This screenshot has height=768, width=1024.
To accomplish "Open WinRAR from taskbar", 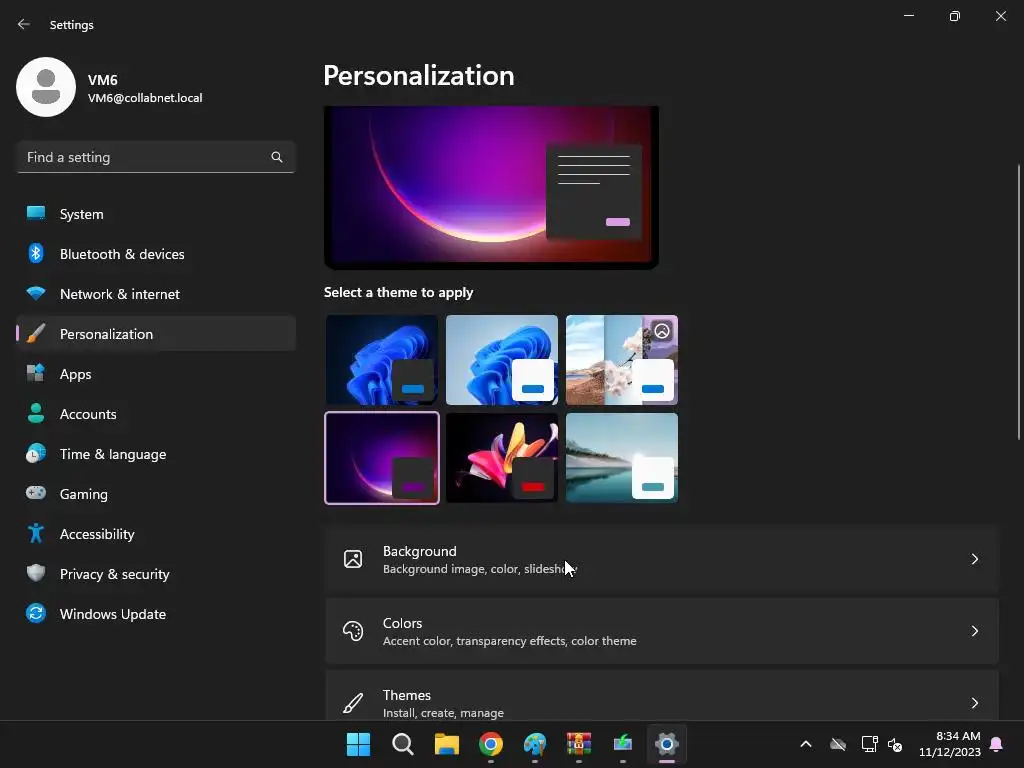I will point(579,744).
